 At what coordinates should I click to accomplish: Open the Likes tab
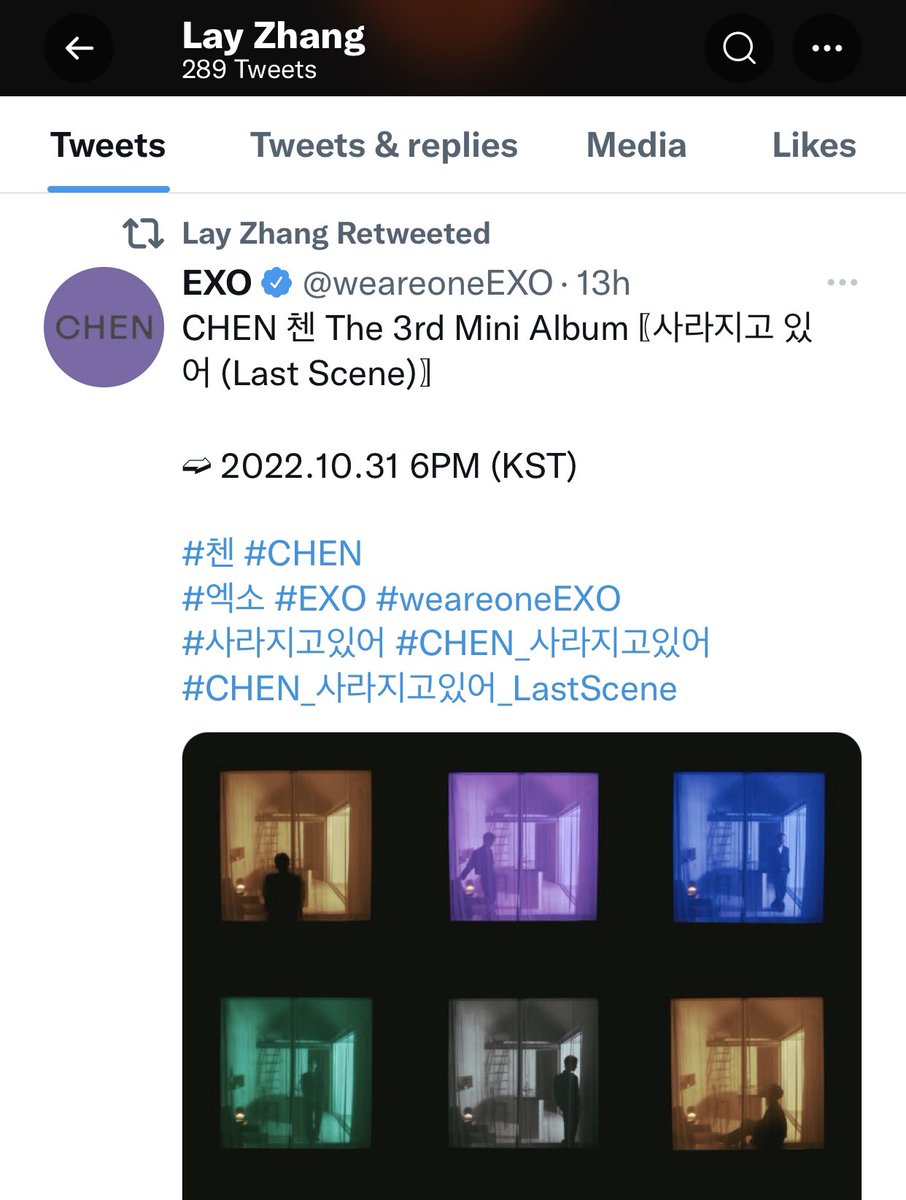pos(814,146)
